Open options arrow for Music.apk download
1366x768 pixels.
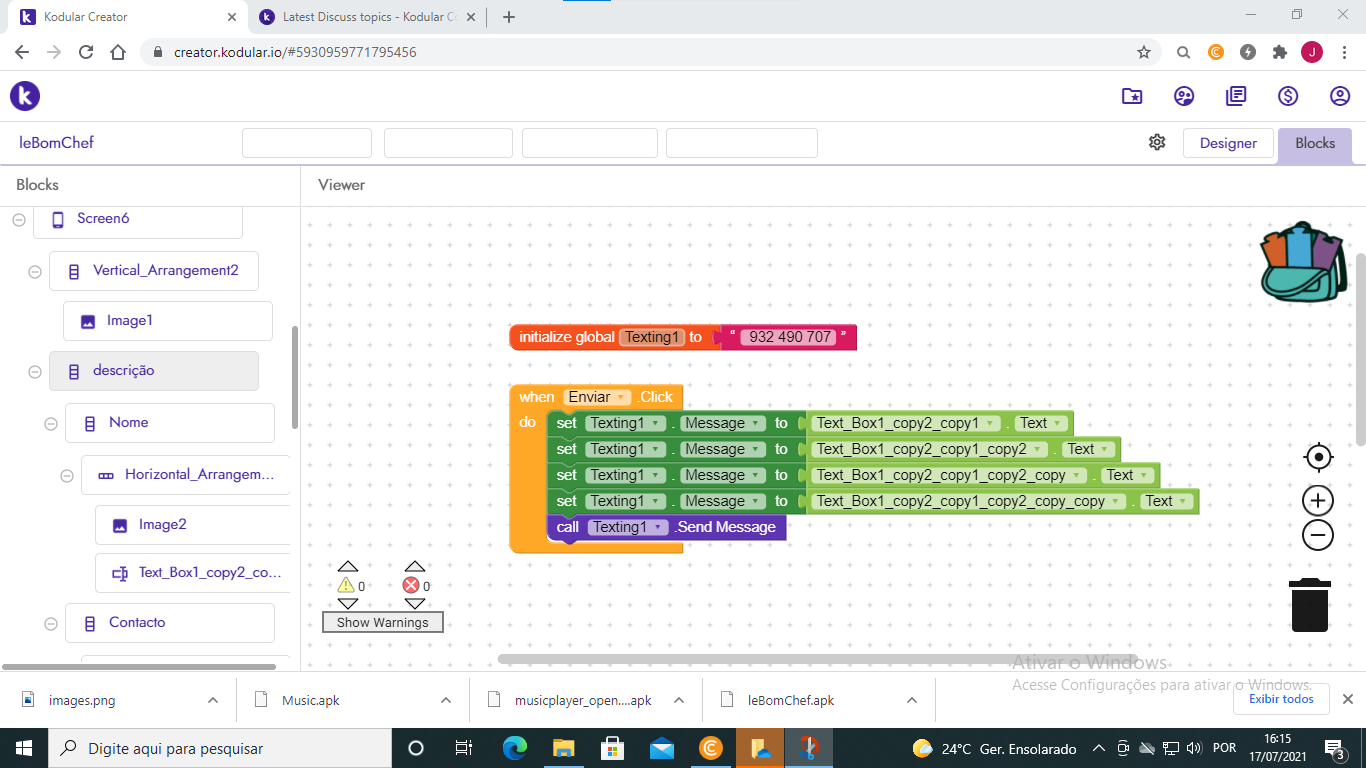(x=446, y=700)
